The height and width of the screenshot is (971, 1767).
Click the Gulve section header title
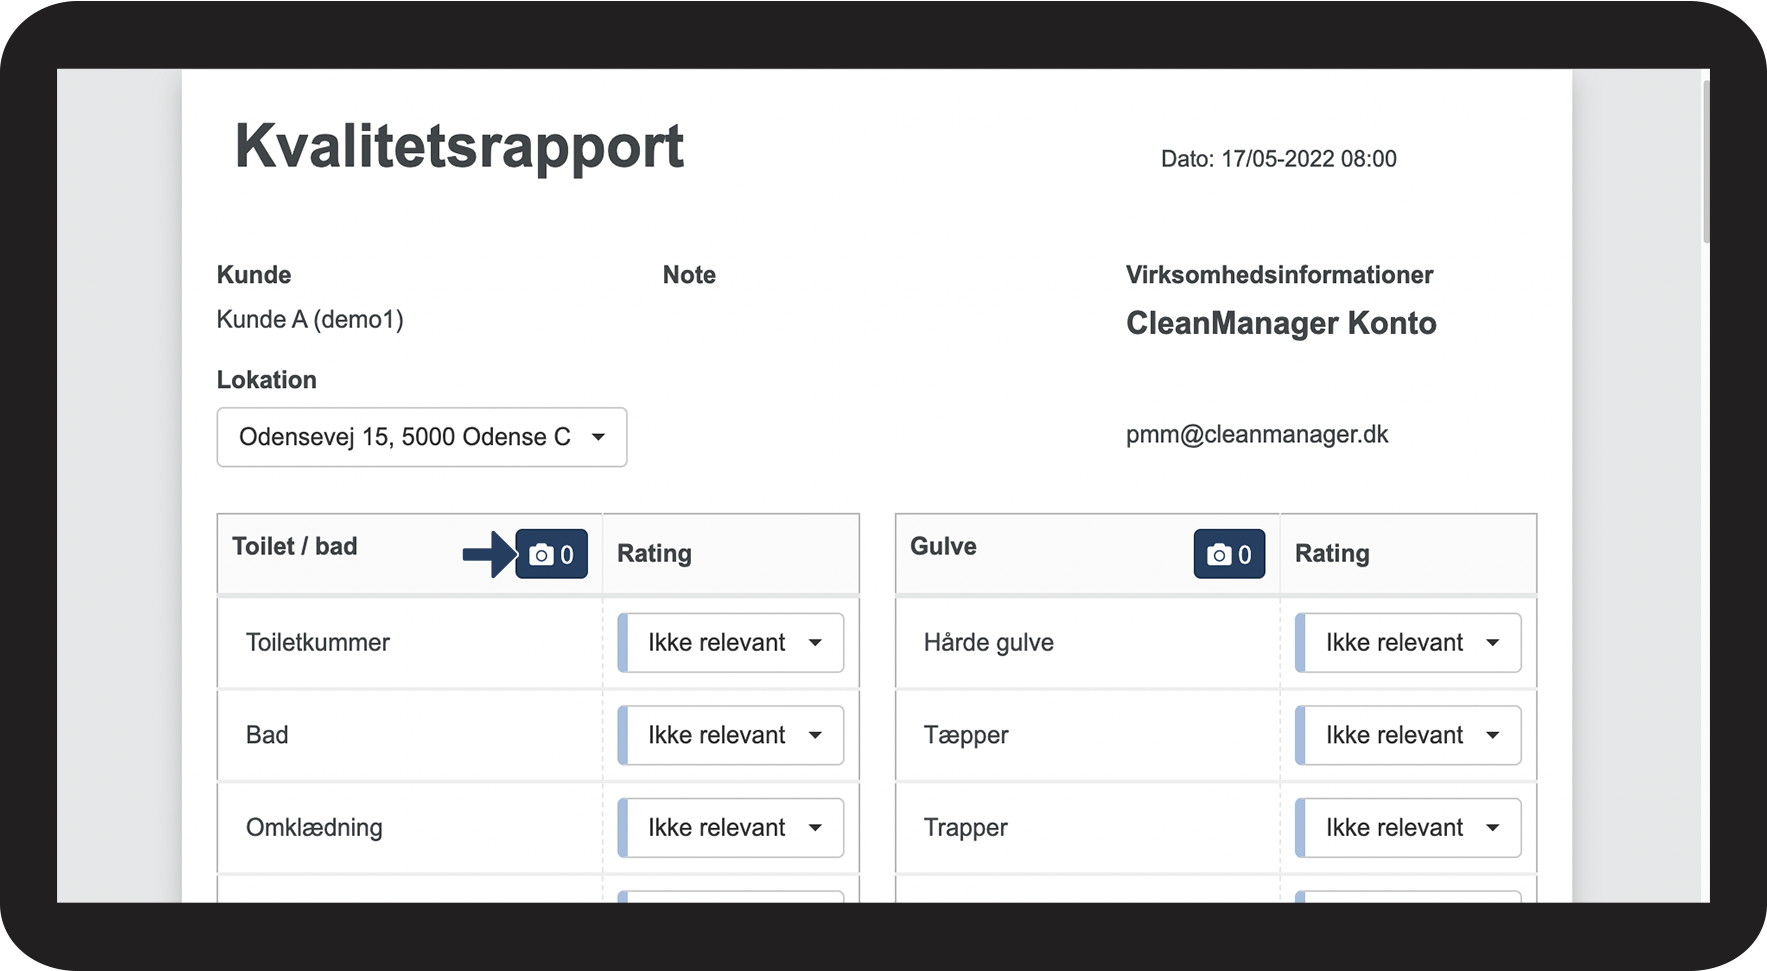pyautogui.click(x=943, y=547)
